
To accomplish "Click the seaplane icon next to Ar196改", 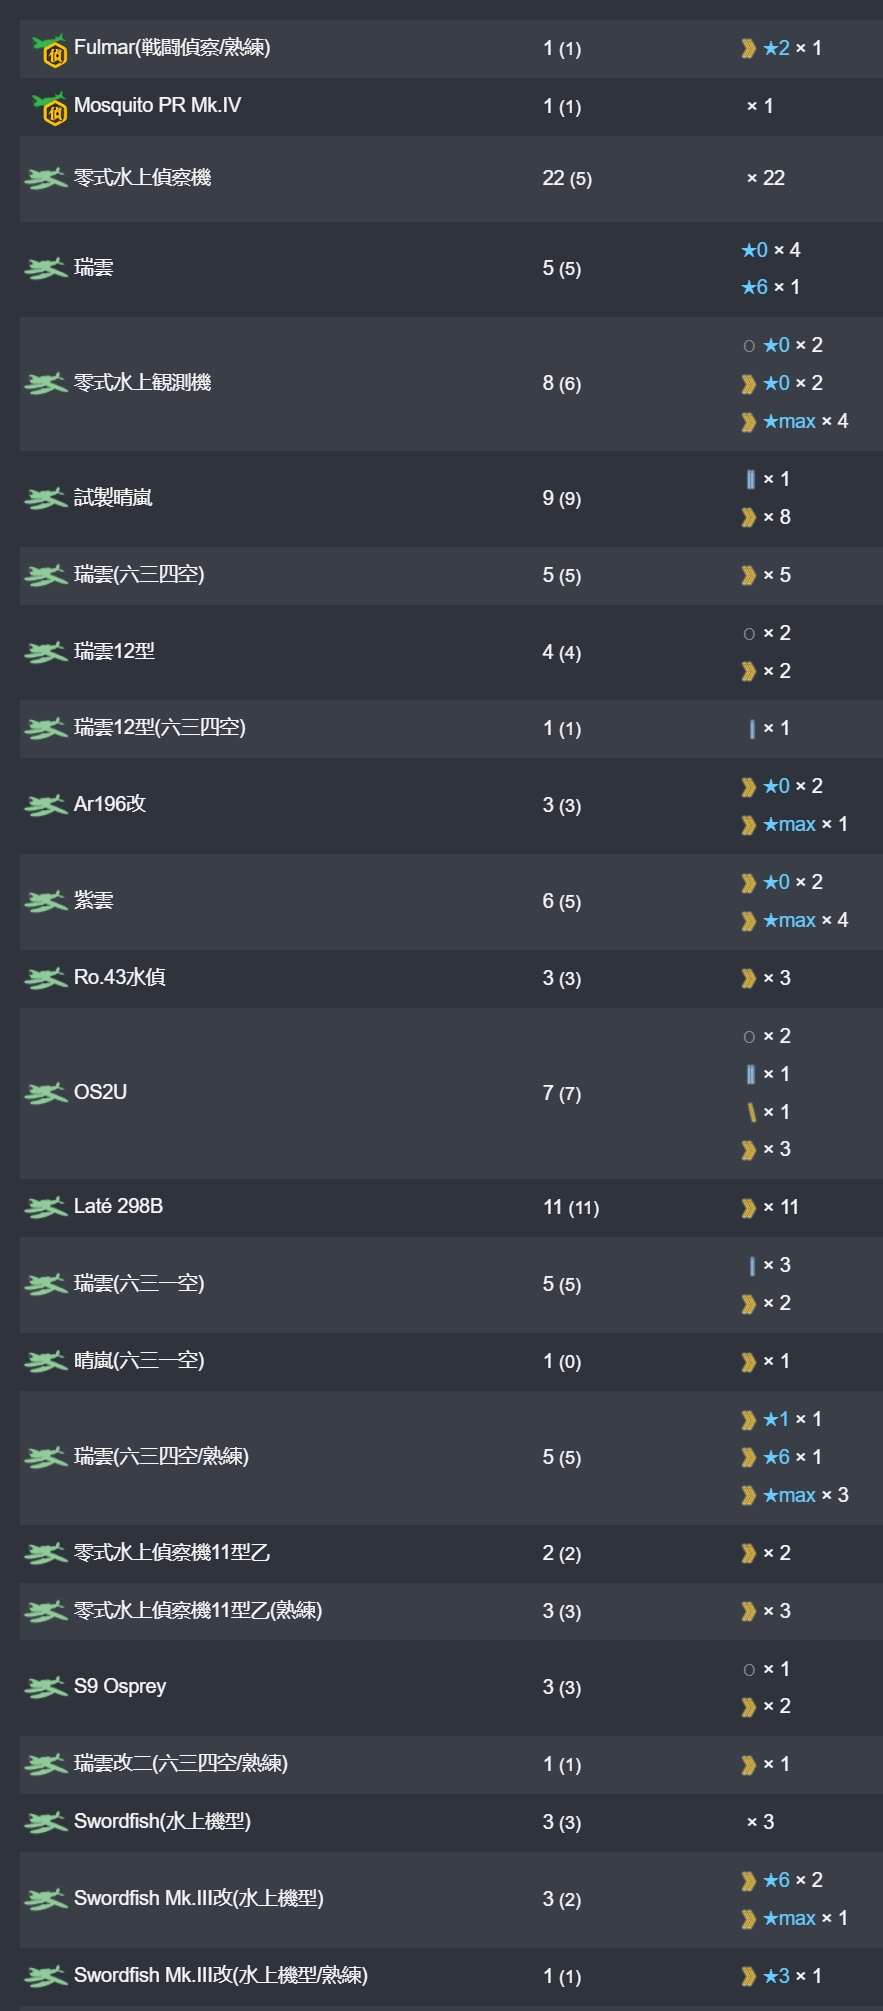I will tap(45, 805).
